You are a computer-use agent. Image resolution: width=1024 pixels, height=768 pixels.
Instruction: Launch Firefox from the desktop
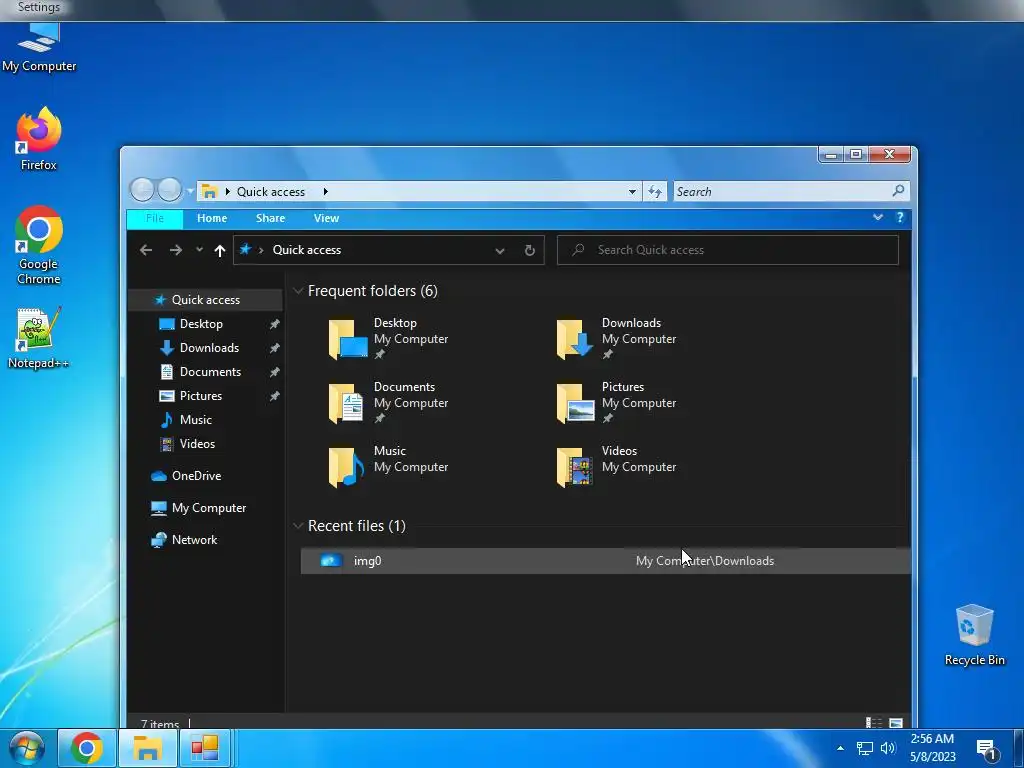[39, 138]
